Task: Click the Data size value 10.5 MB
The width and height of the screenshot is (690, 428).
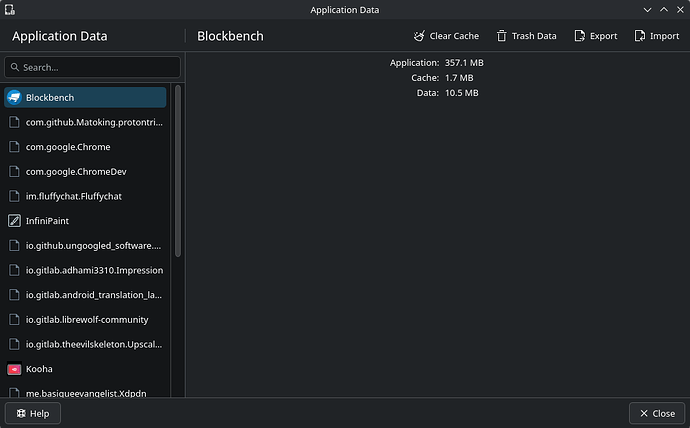Action: coord(462,93)
